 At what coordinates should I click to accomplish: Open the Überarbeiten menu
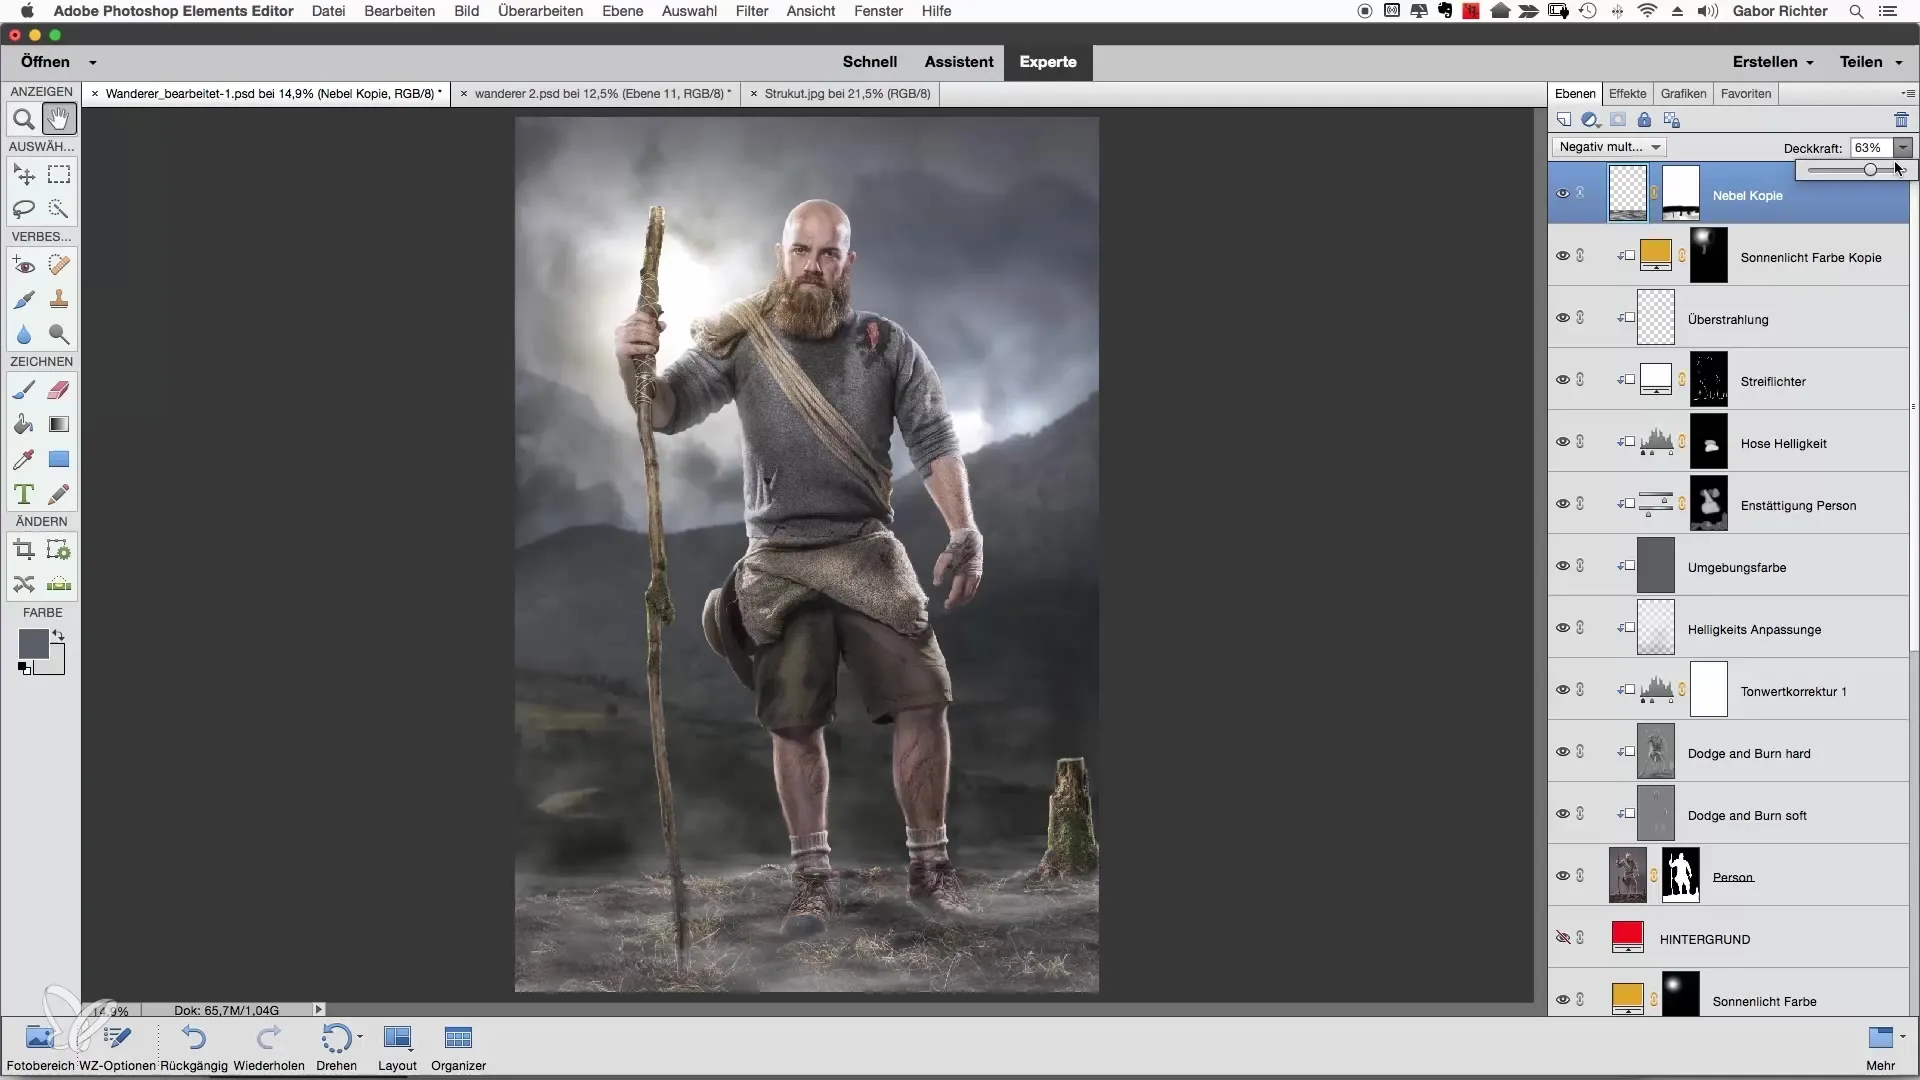tap(541, 11)
